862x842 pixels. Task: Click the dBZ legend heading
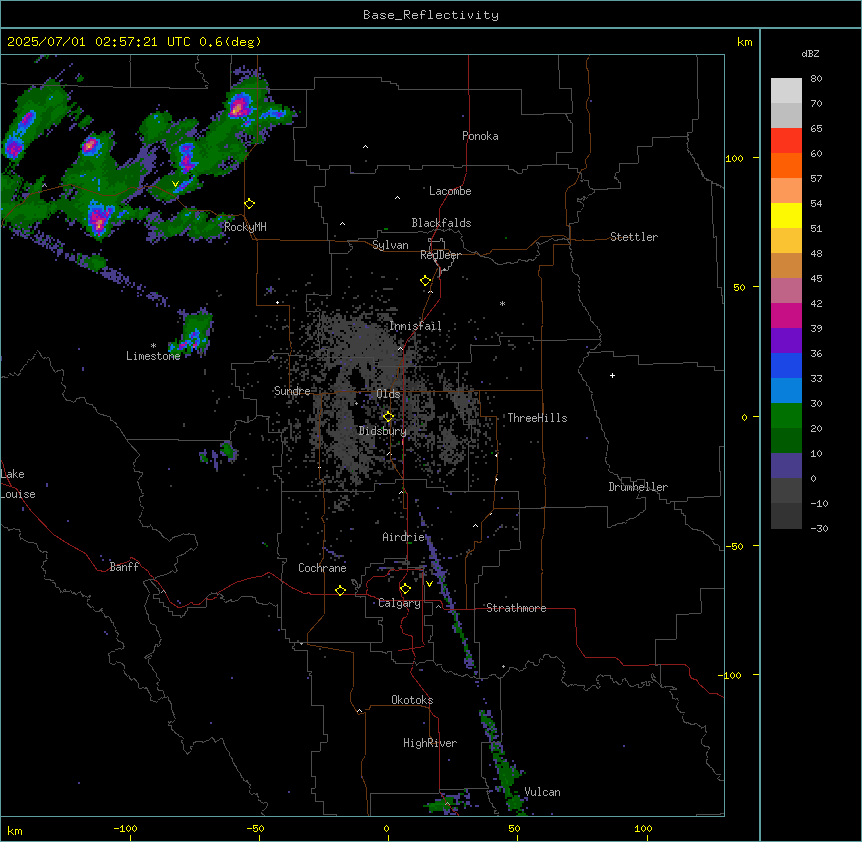pos(810,54)
